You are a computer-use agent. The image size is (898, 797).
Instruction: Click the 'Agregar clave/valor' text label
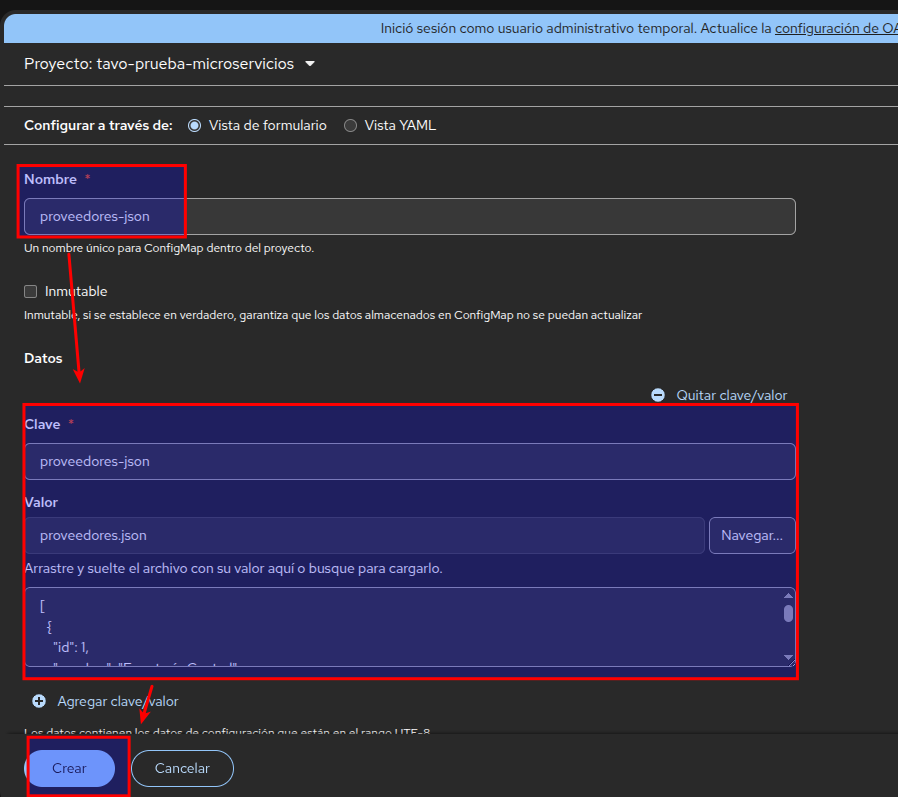click(x=118, y=701)
